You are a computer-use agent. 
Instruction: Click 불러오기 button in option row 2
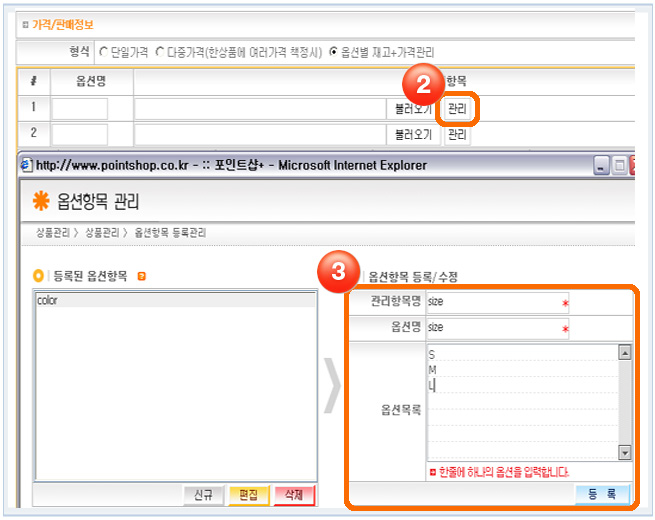pyautogui.click(x=413, y=133)
